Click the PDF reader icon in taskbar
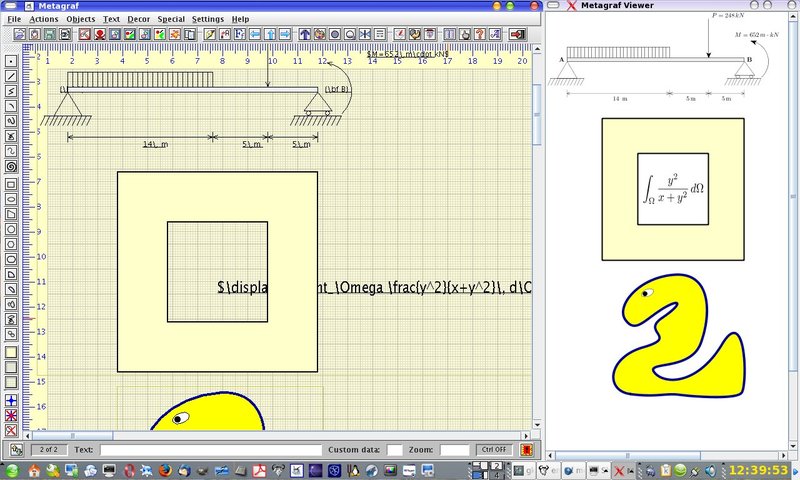Screen dimensions: 800x480 [259, 470]
